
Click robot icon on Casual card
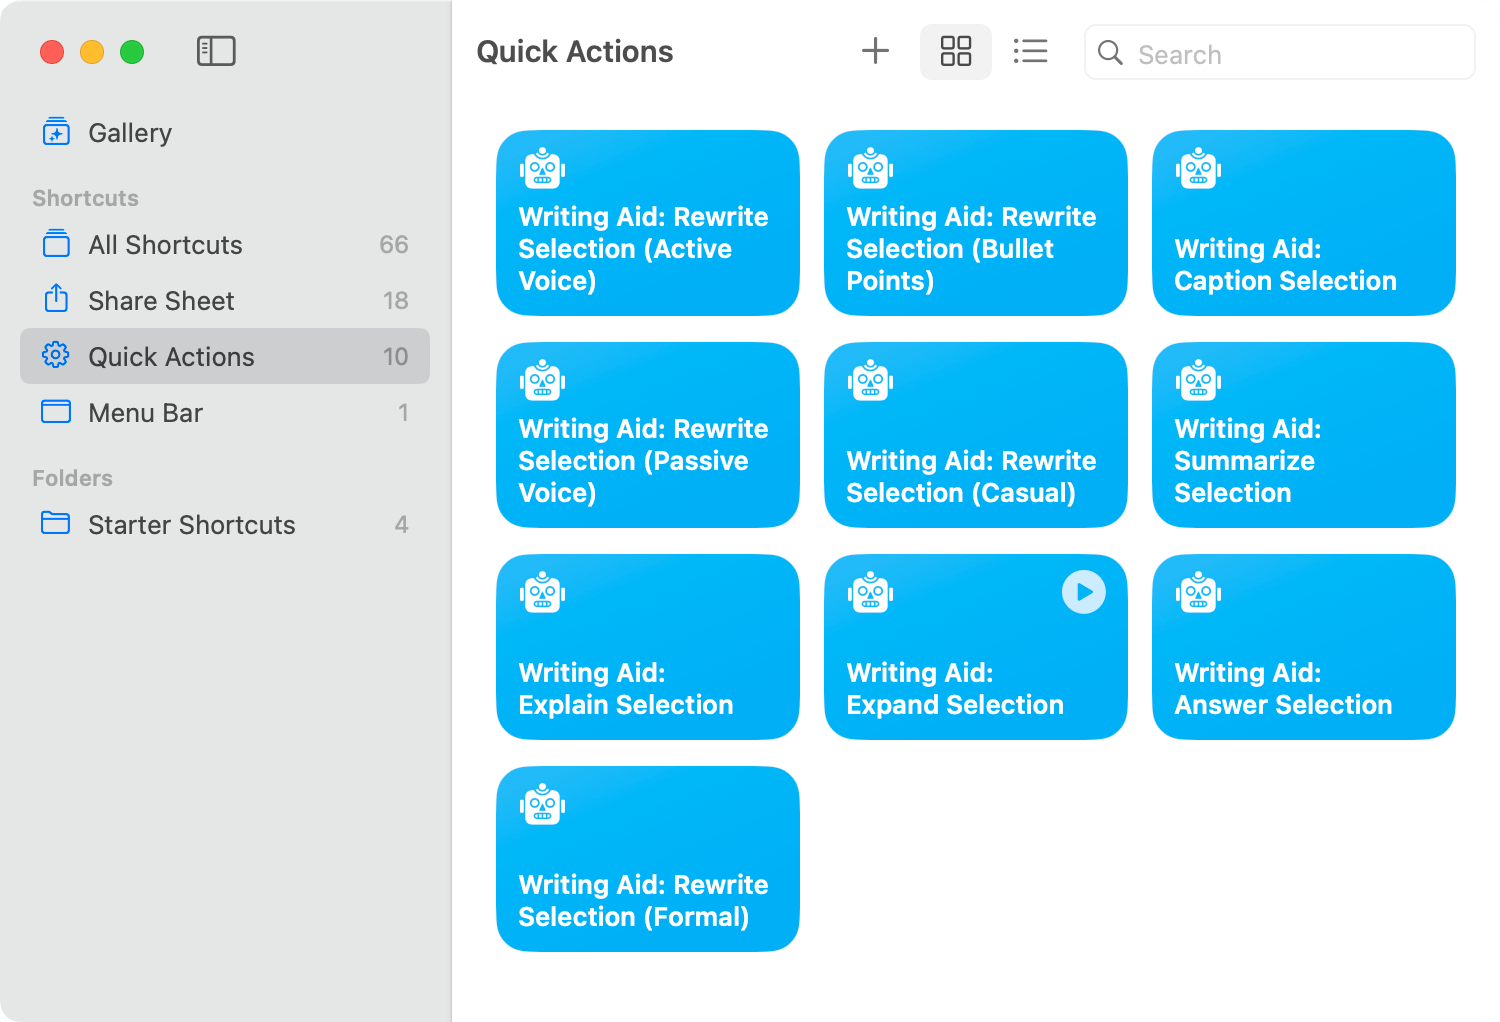tap(871, 381)
